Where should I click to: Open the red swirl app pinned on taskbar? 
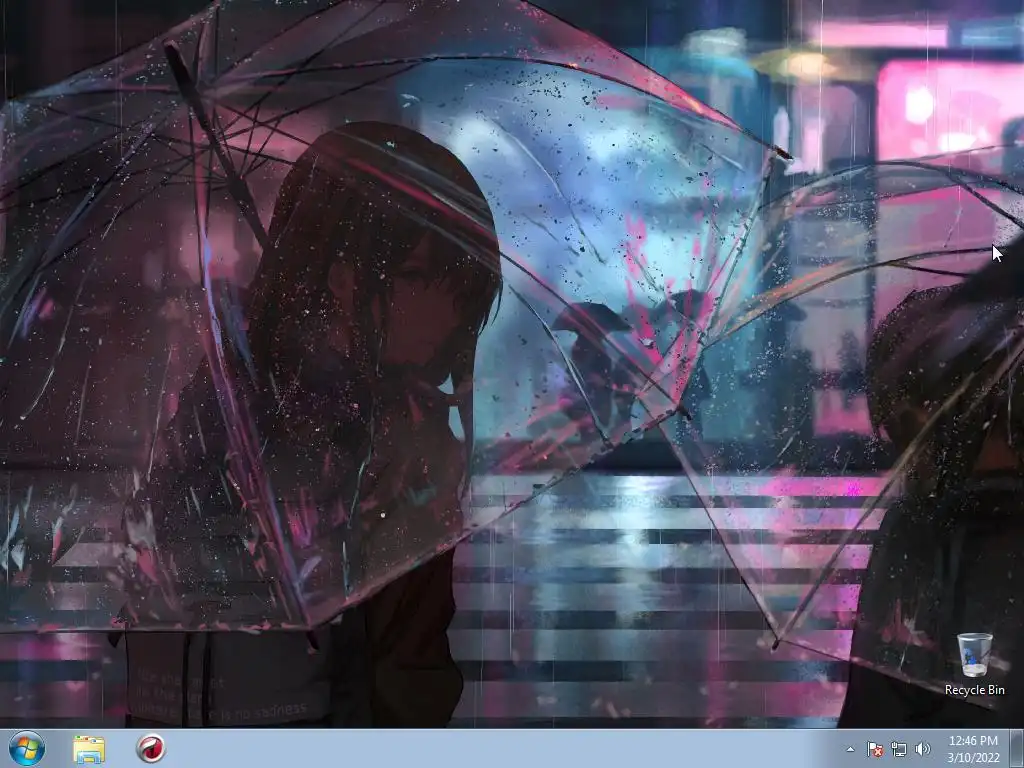(151, 748)
